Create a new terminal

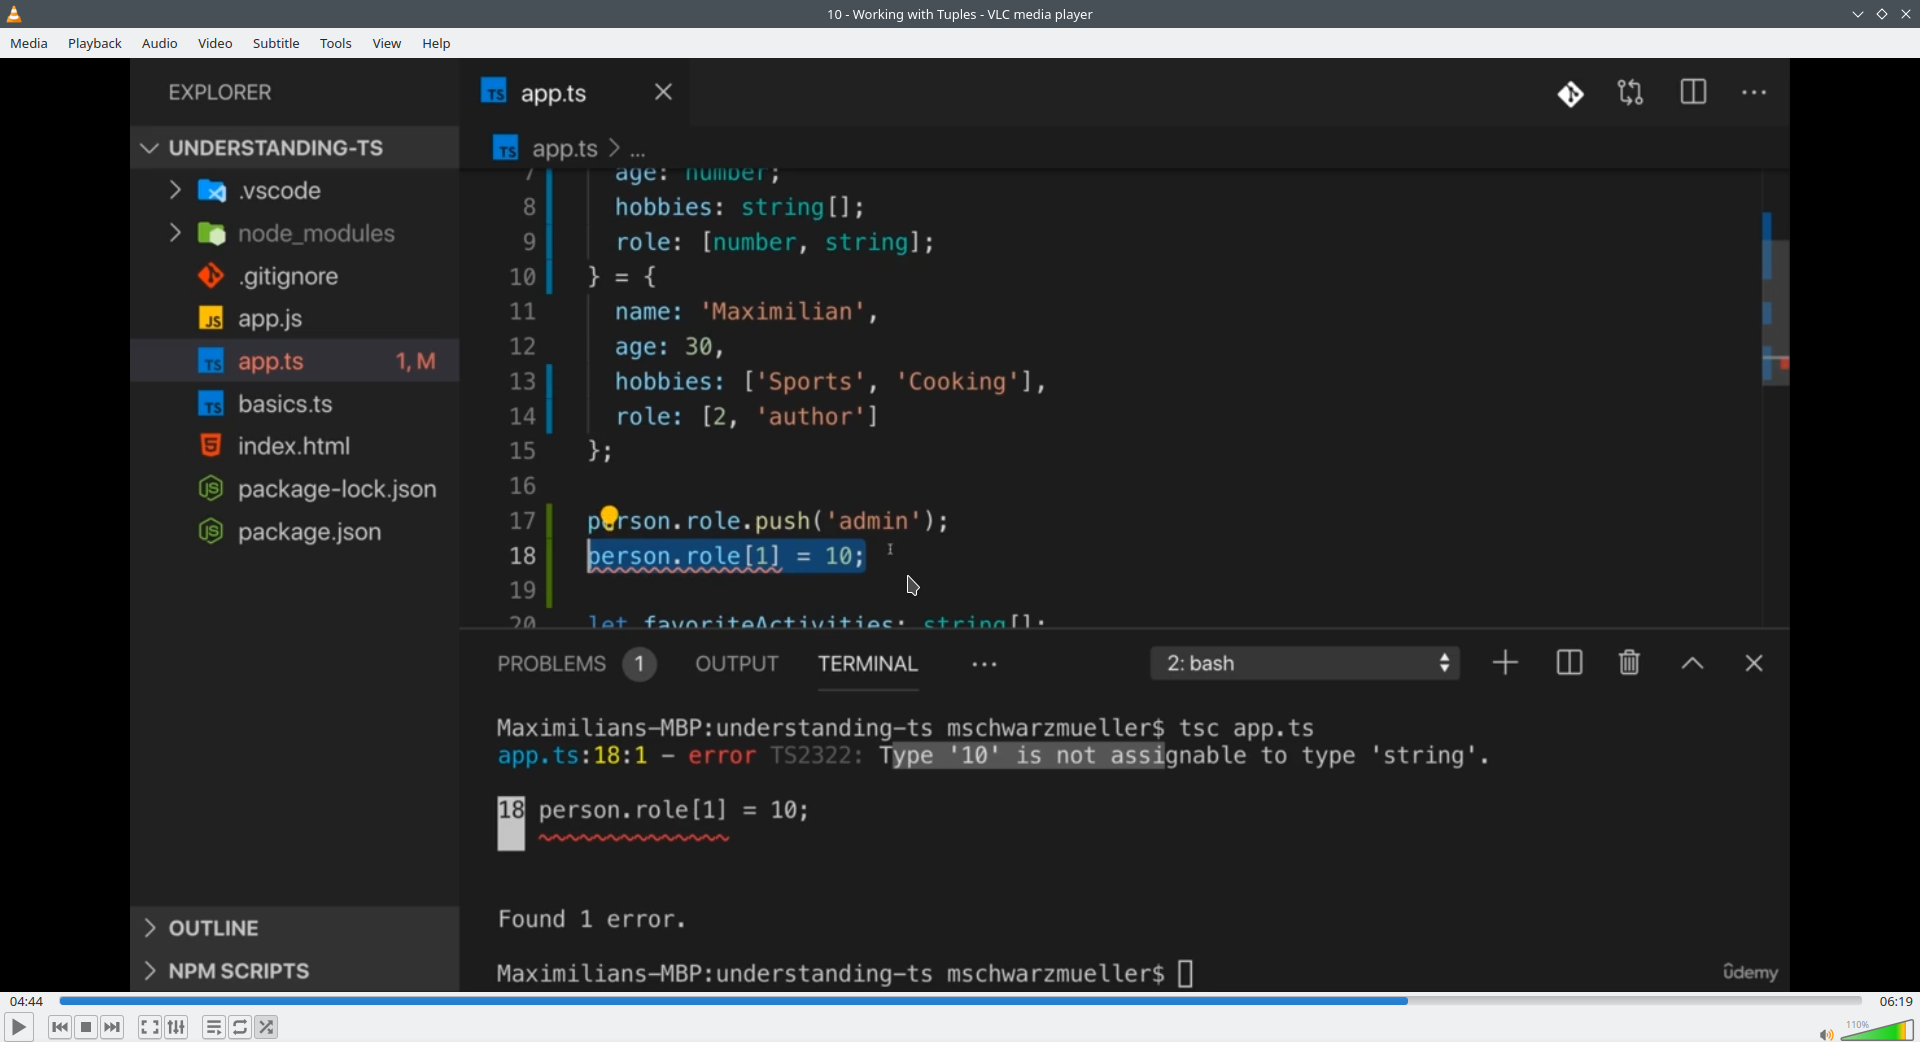click(1505, 663)
